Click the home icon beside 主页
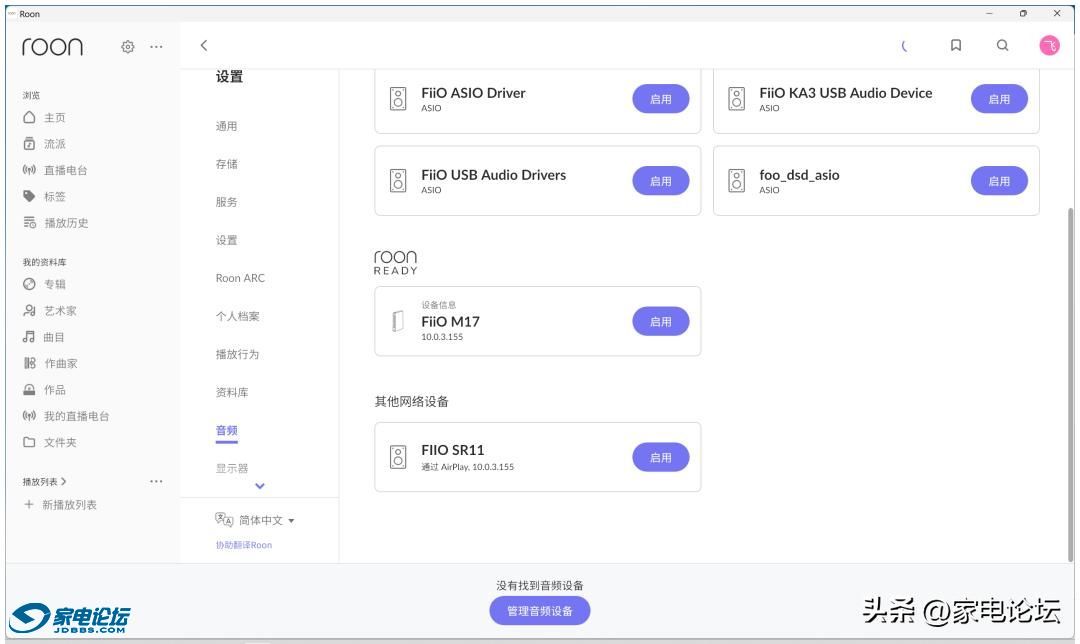 coord(29,117)
